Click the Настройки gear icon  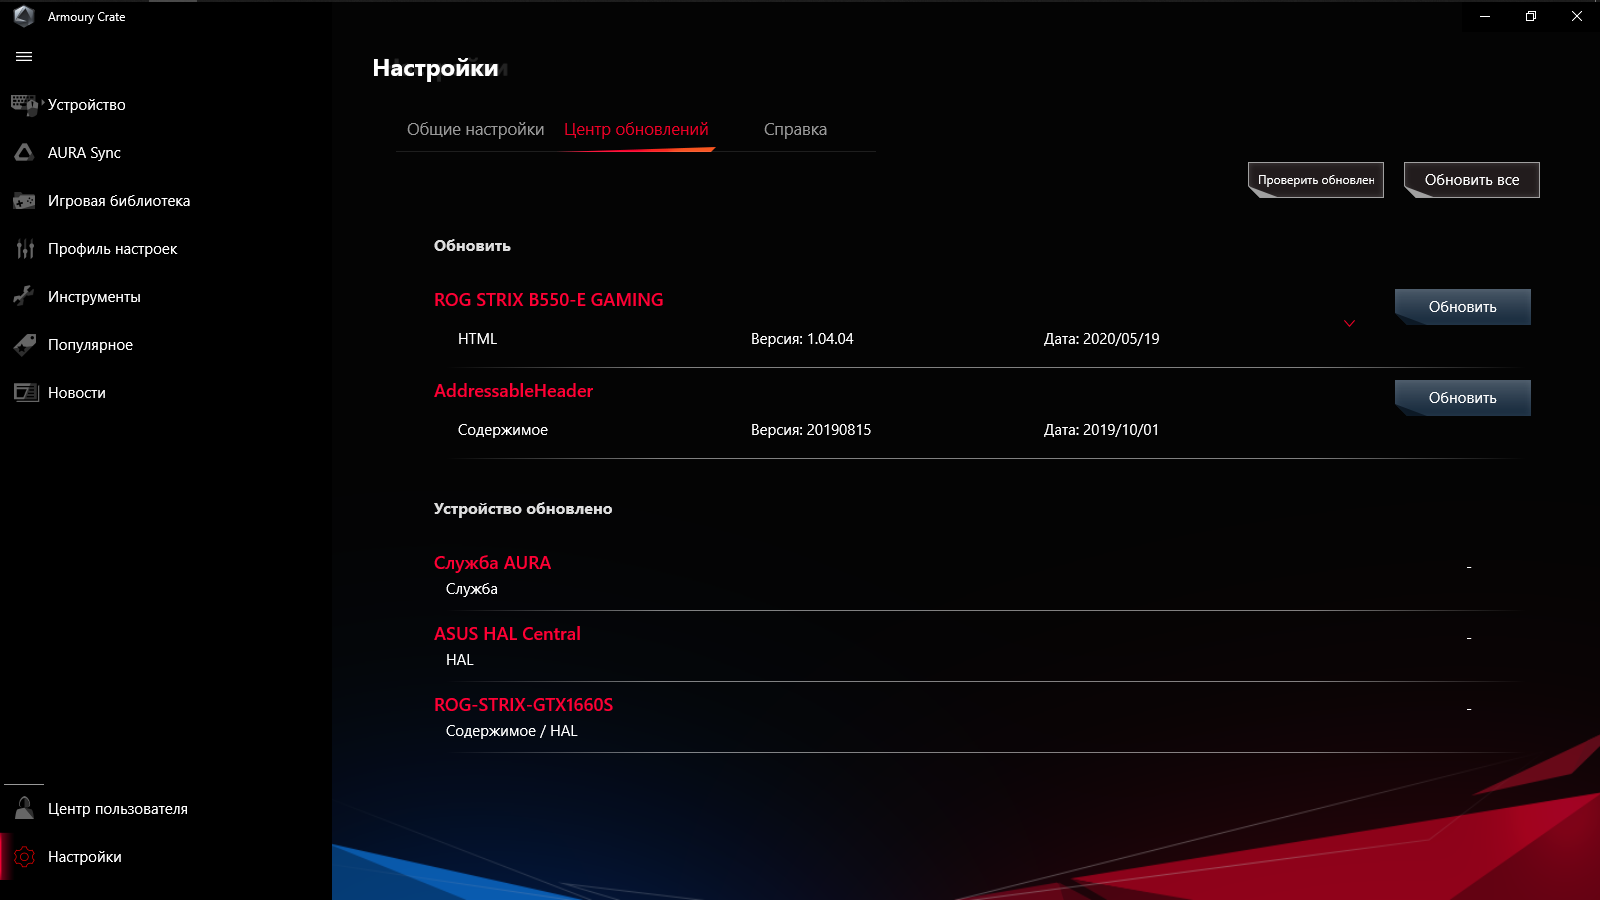click(25, 857)
